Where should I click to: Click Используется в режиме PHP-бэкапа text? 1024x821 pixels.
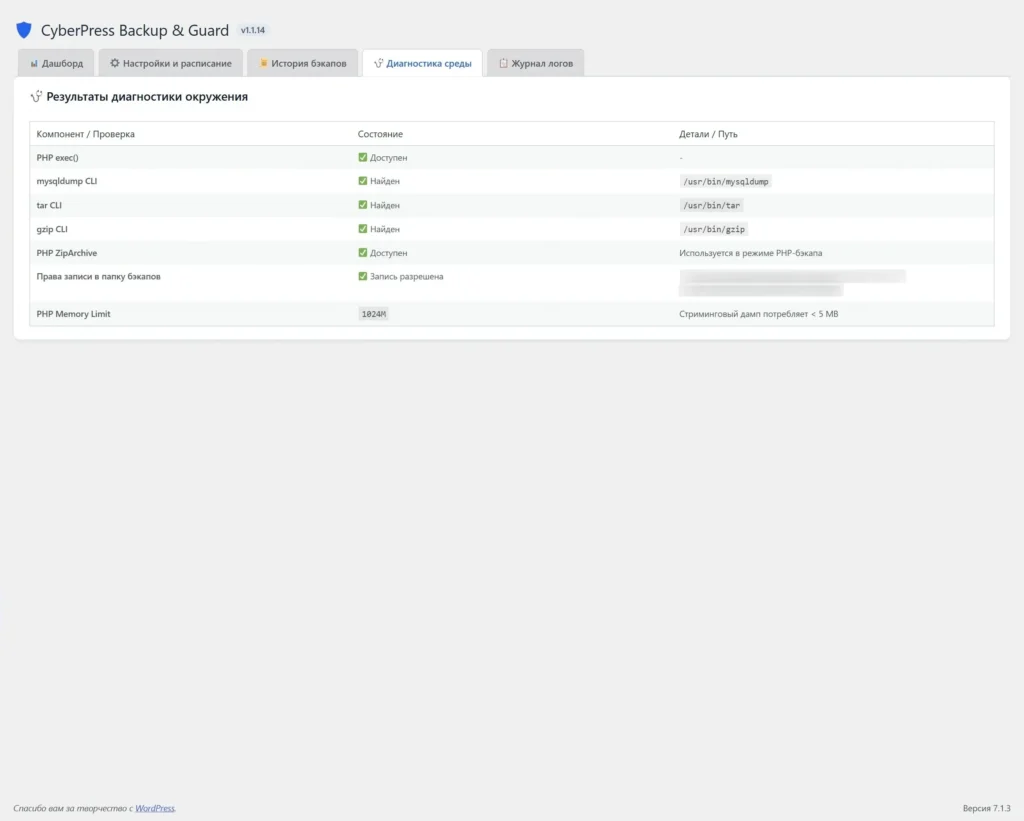750,253
